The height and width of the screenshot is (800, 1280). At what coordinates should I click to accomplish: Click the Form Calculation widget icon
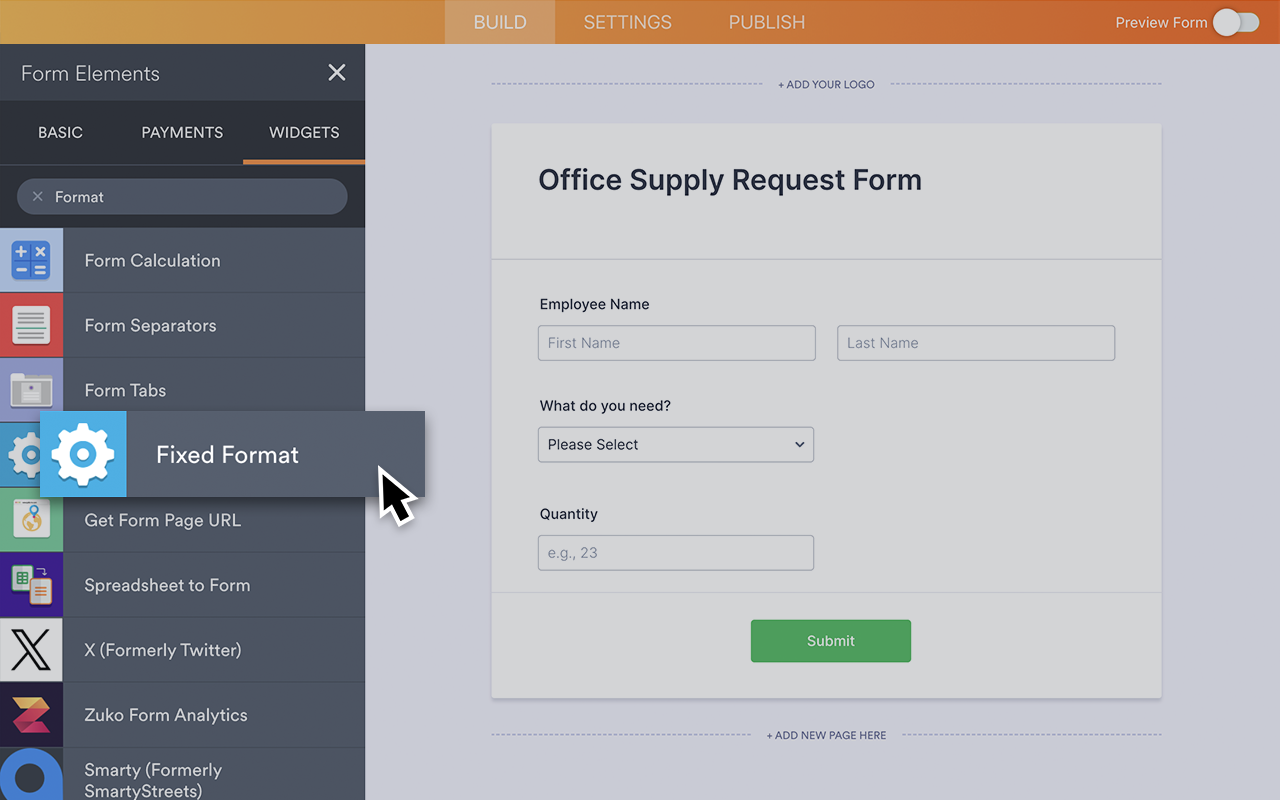(x=31, y=260)
